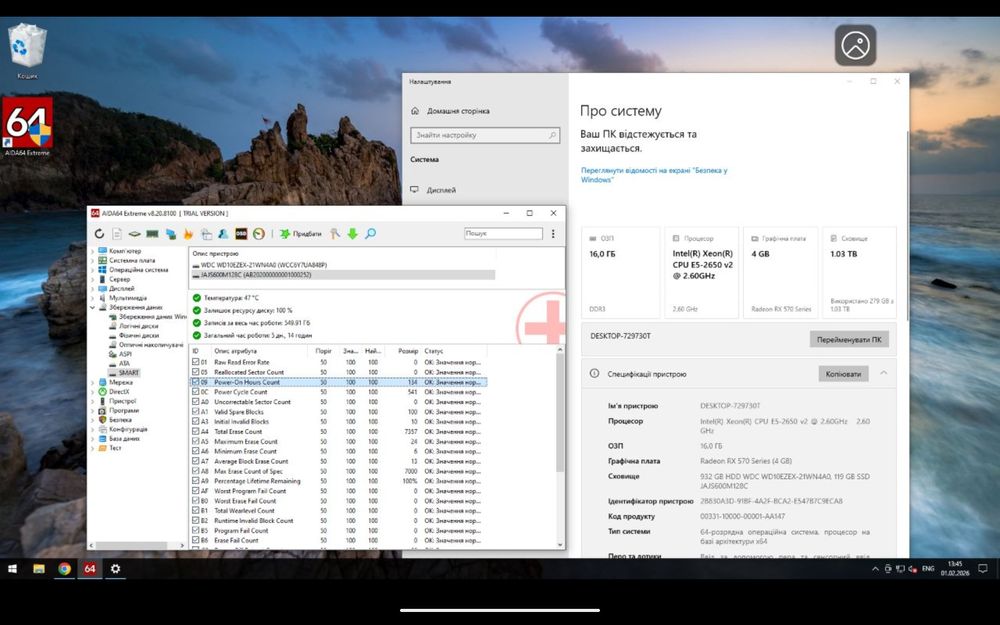The image size is (1000, 625).
Task: Toggle checkbox for Total Erase Count
Action: [196, 431]
